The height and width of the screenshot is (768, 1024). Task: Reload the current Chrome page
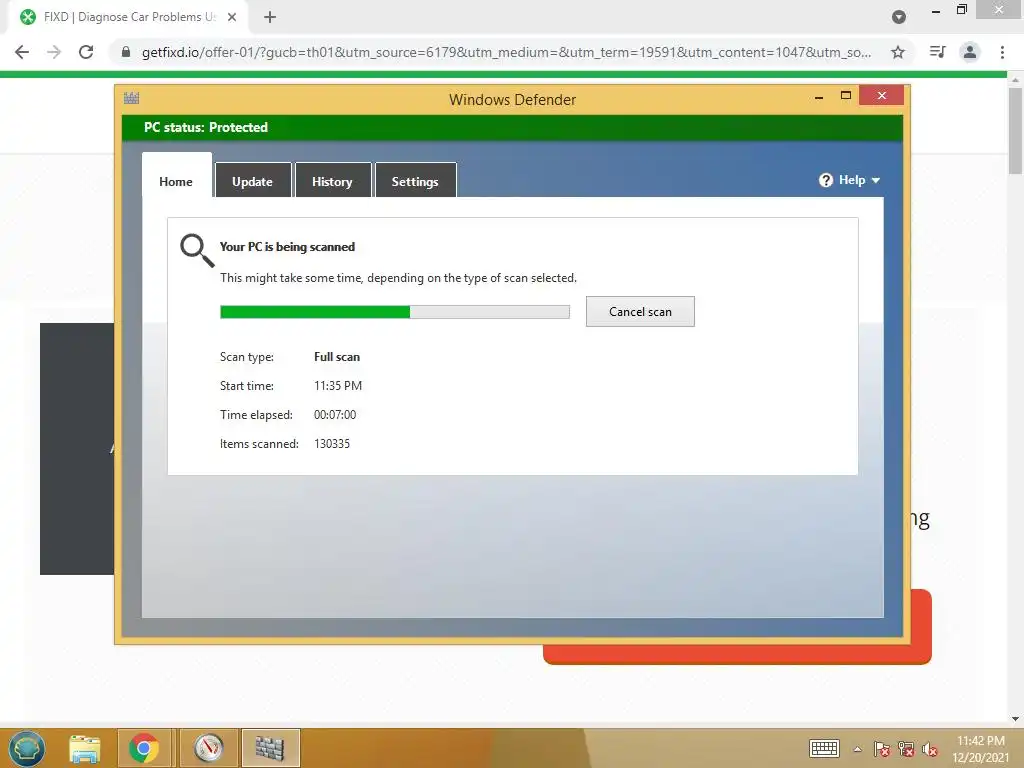86,52
